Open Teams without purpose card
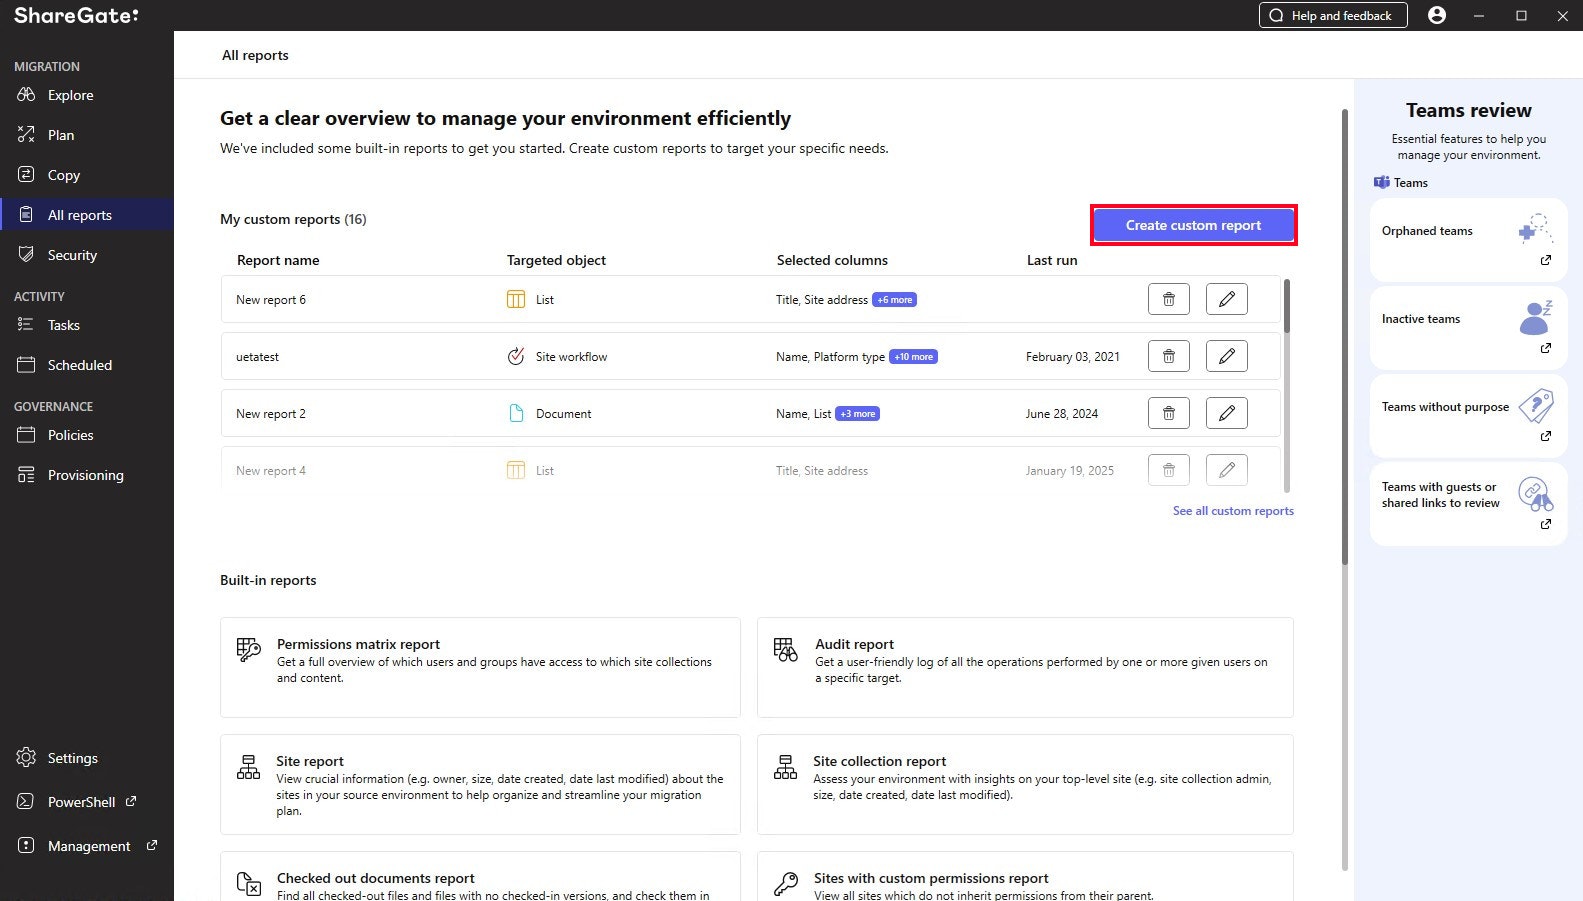Viewport: 1583px width, 901px height. [x=1468, y=416]
